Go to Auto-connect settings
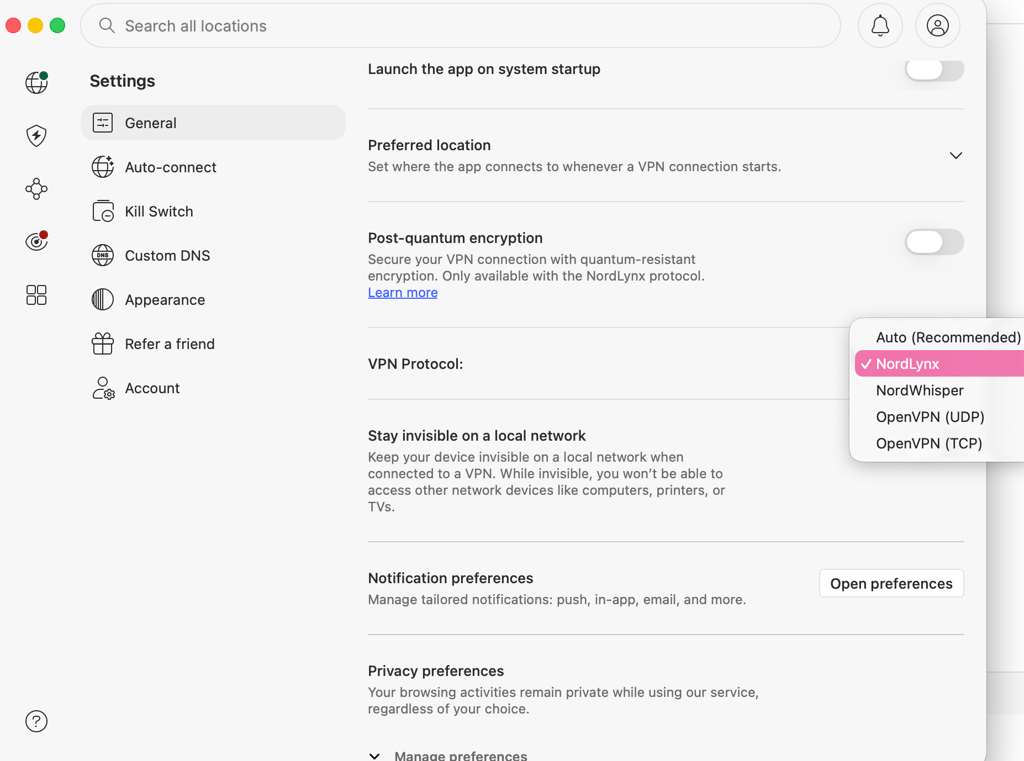Viewport: 1024px width, 761px height. (x=213, y=167)
